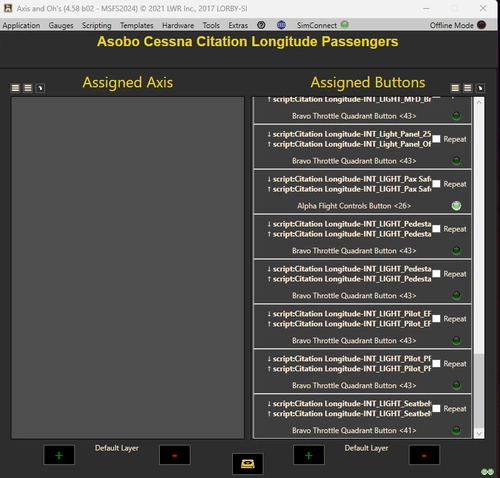Open the Scripting menu

coord(97,25)
